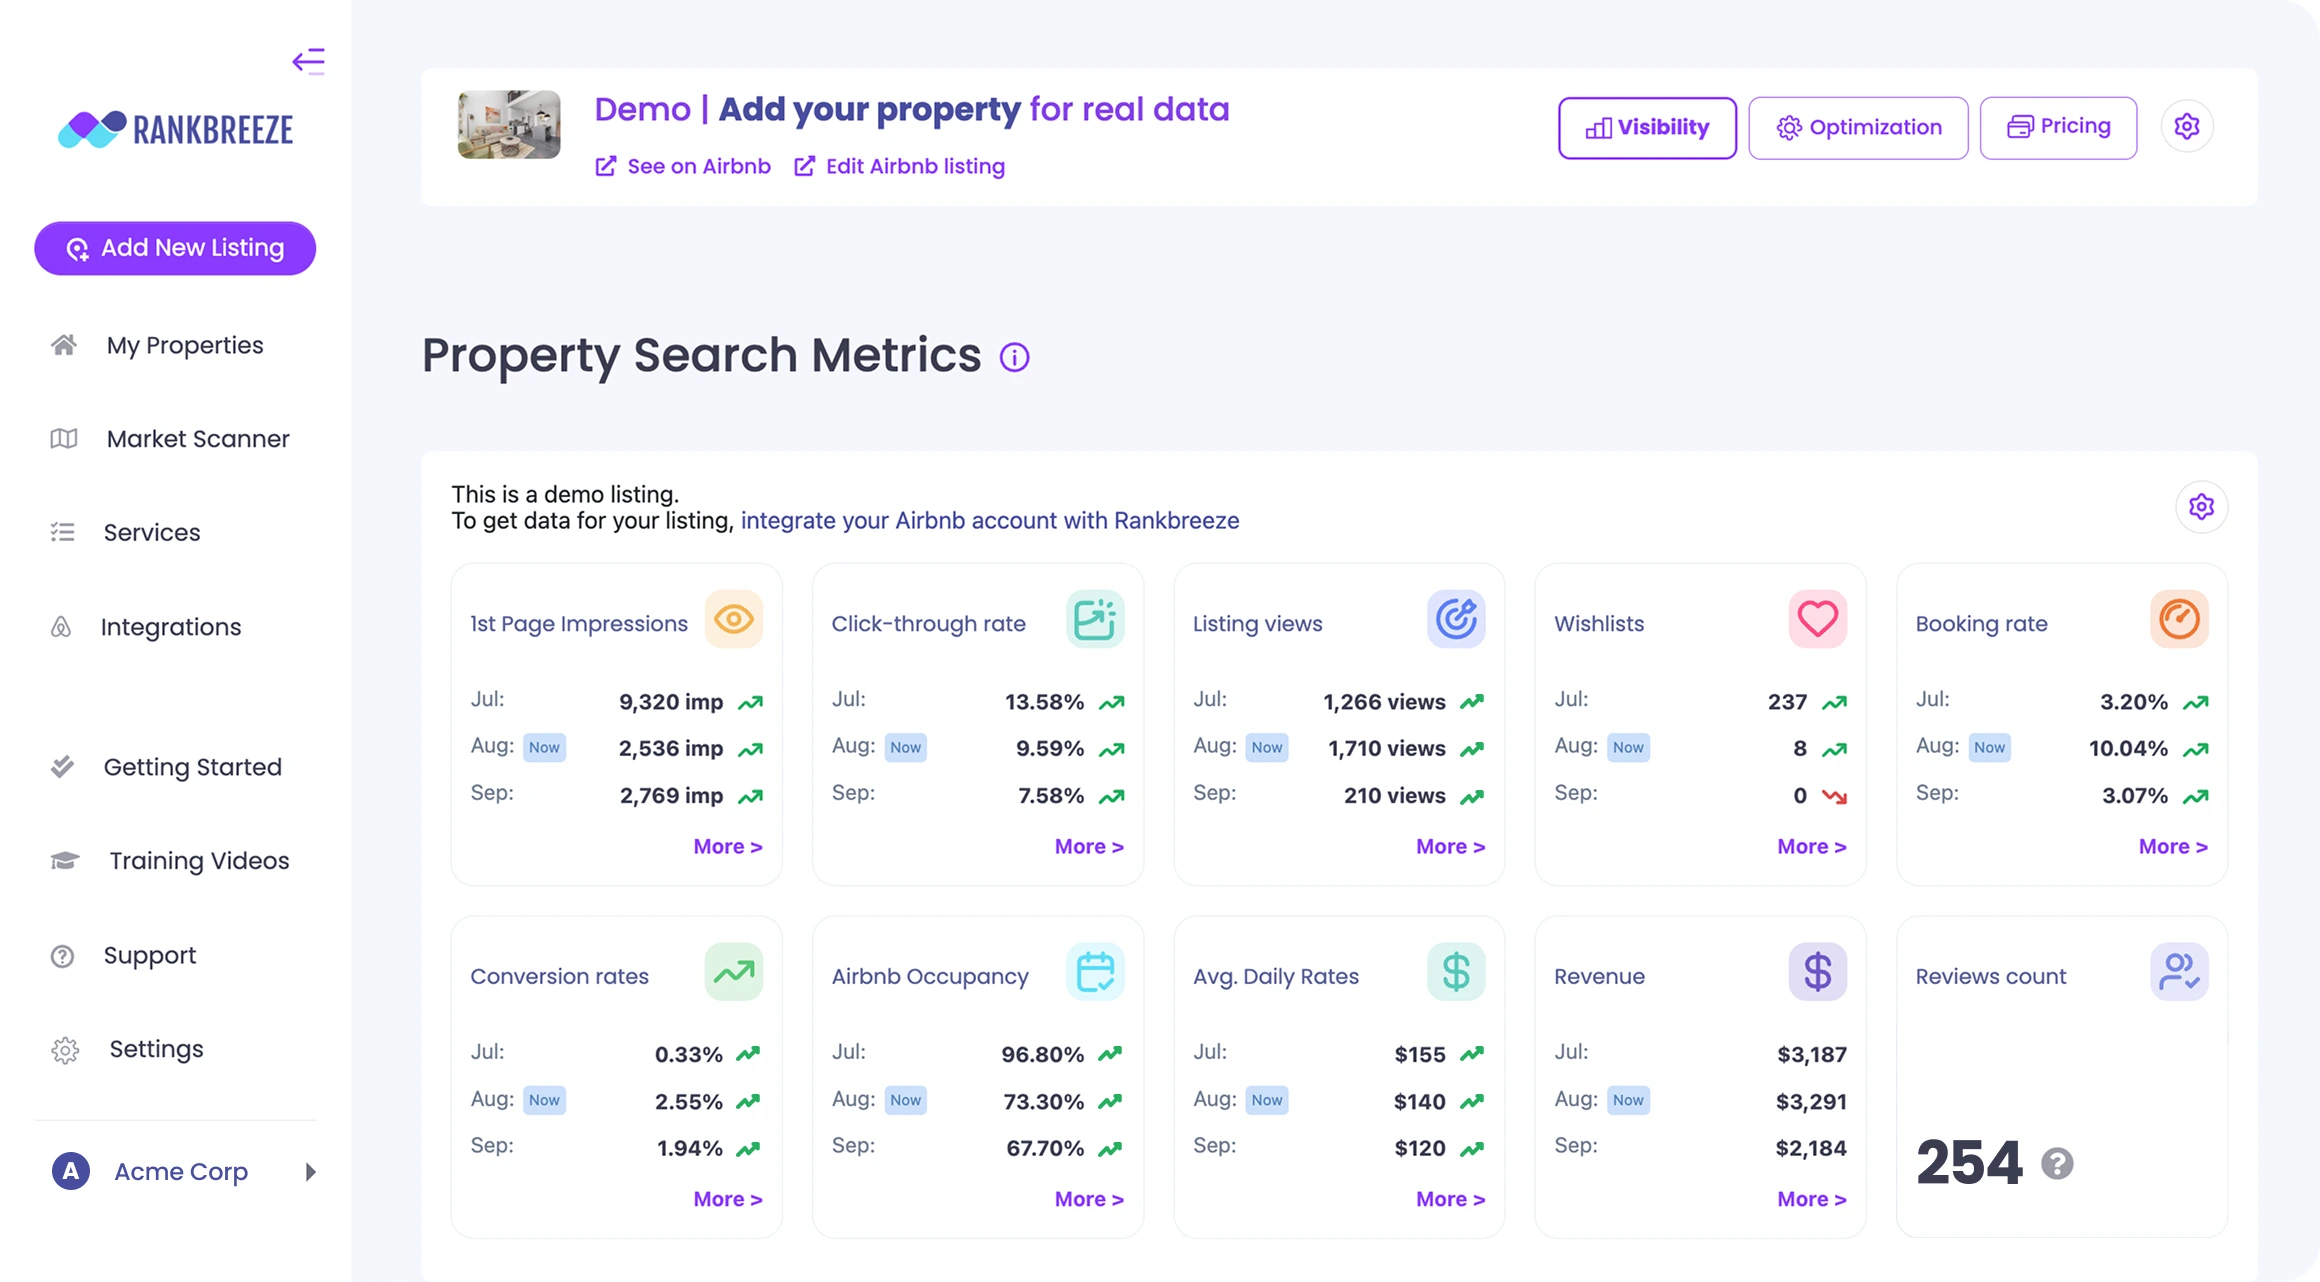The image size is (2320, 1282).
Task: Click integrate your Airbnb account with Rankbreeze link
Action: point(990,521)
